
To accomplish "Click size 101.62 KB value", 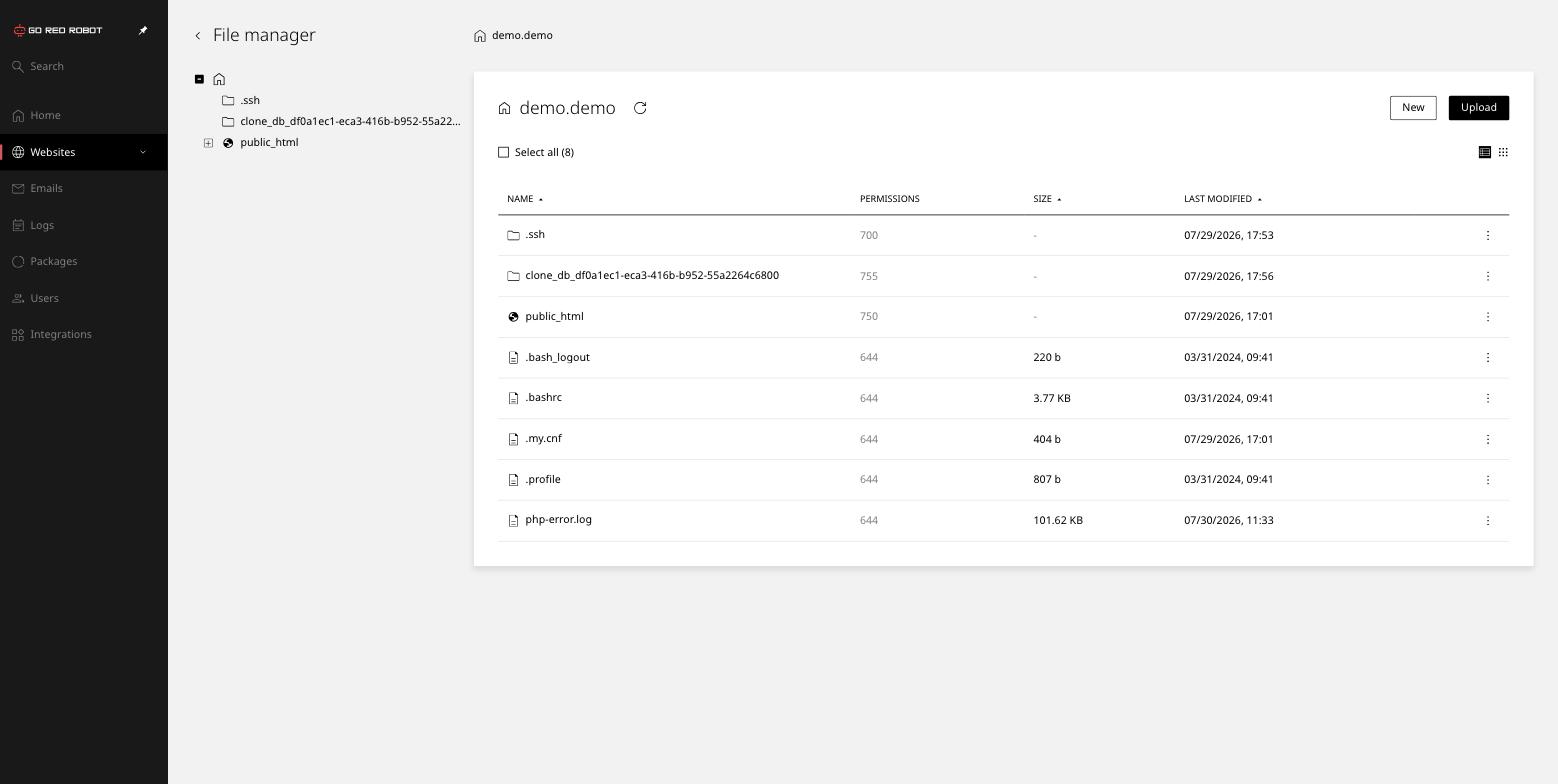I will tap(1058, 520).
